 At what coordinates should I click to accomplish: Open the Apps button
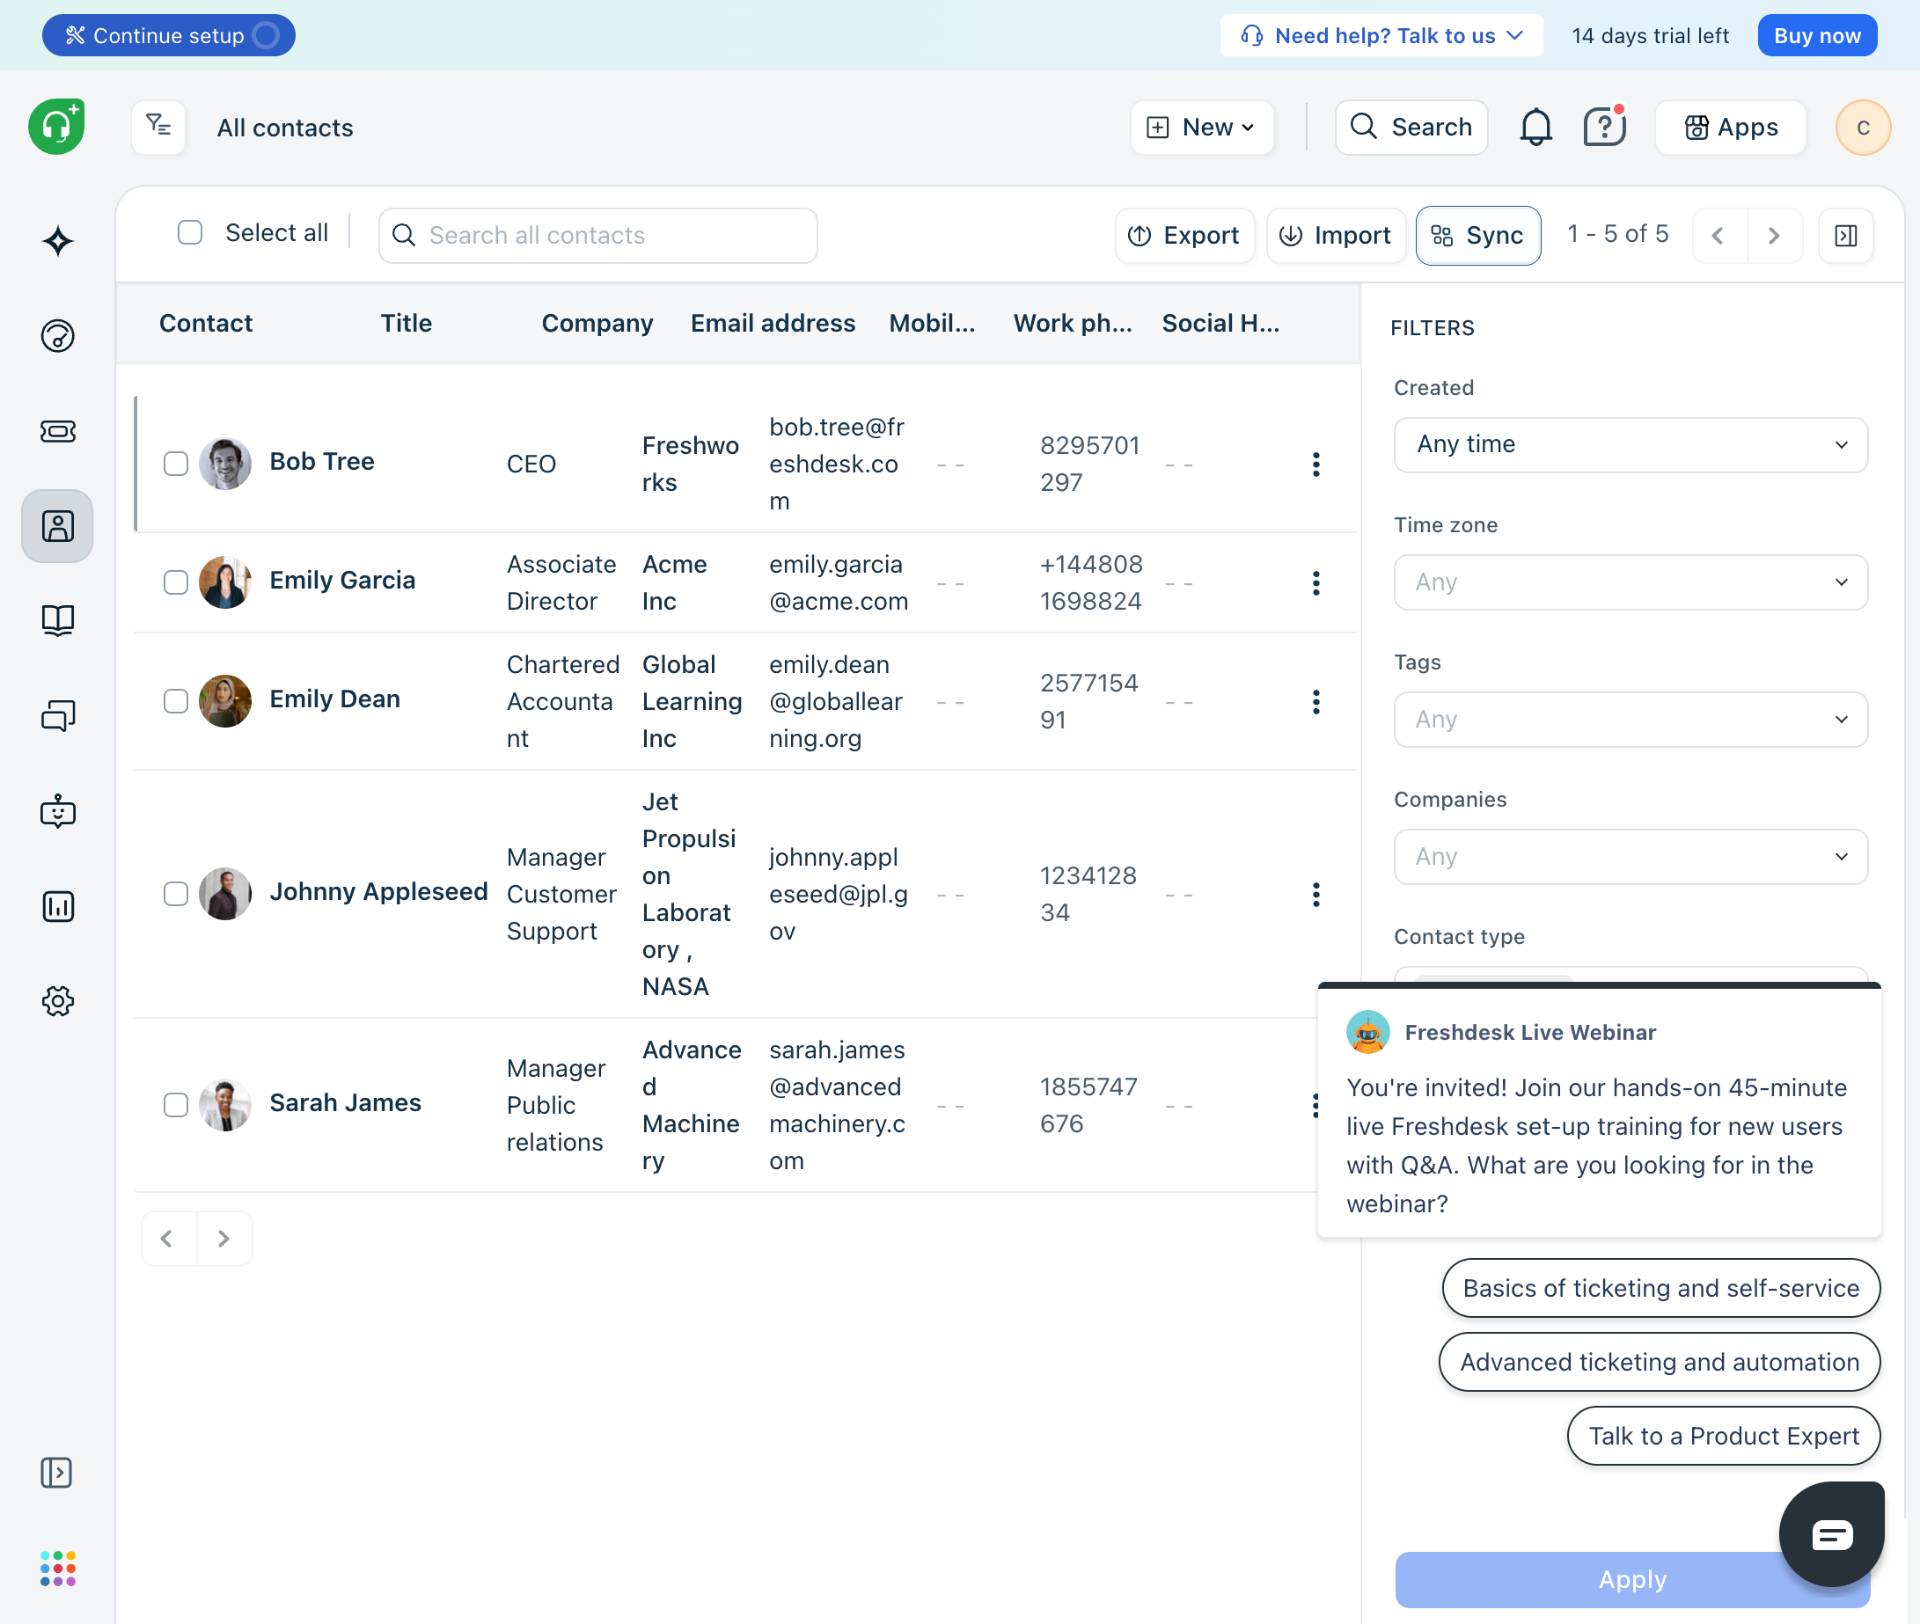click(x=1731, y=127)
